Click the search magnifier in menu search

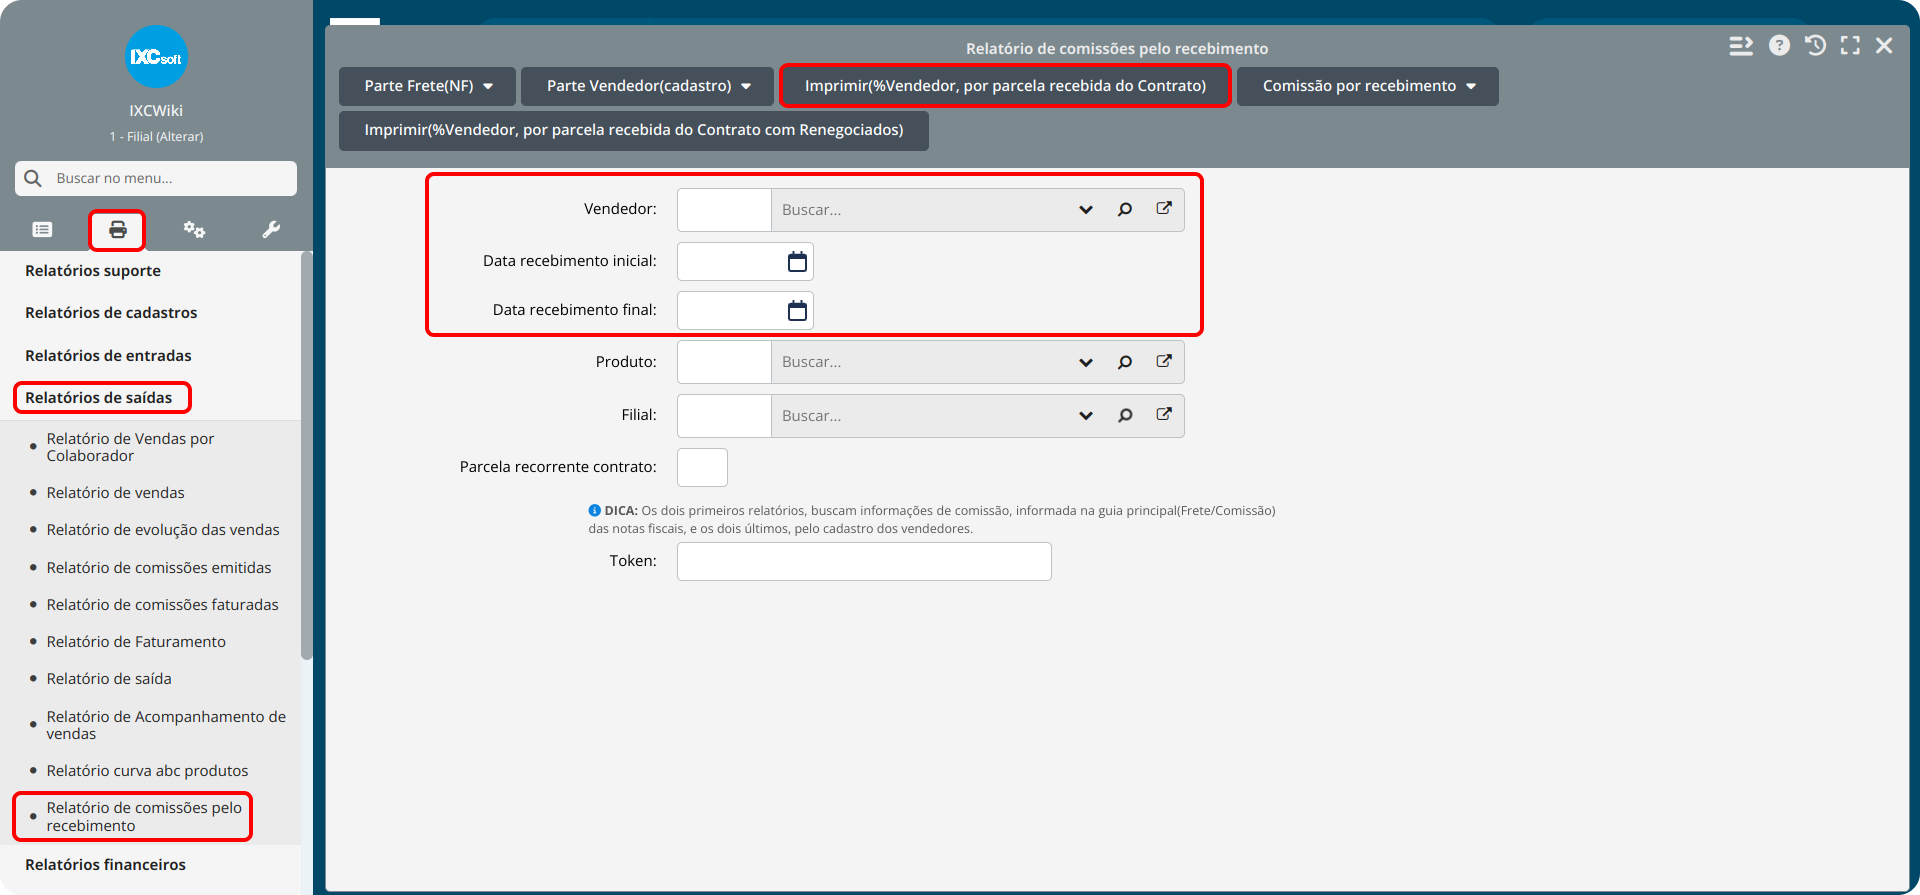pyautogui.click(x=33, y=178)
